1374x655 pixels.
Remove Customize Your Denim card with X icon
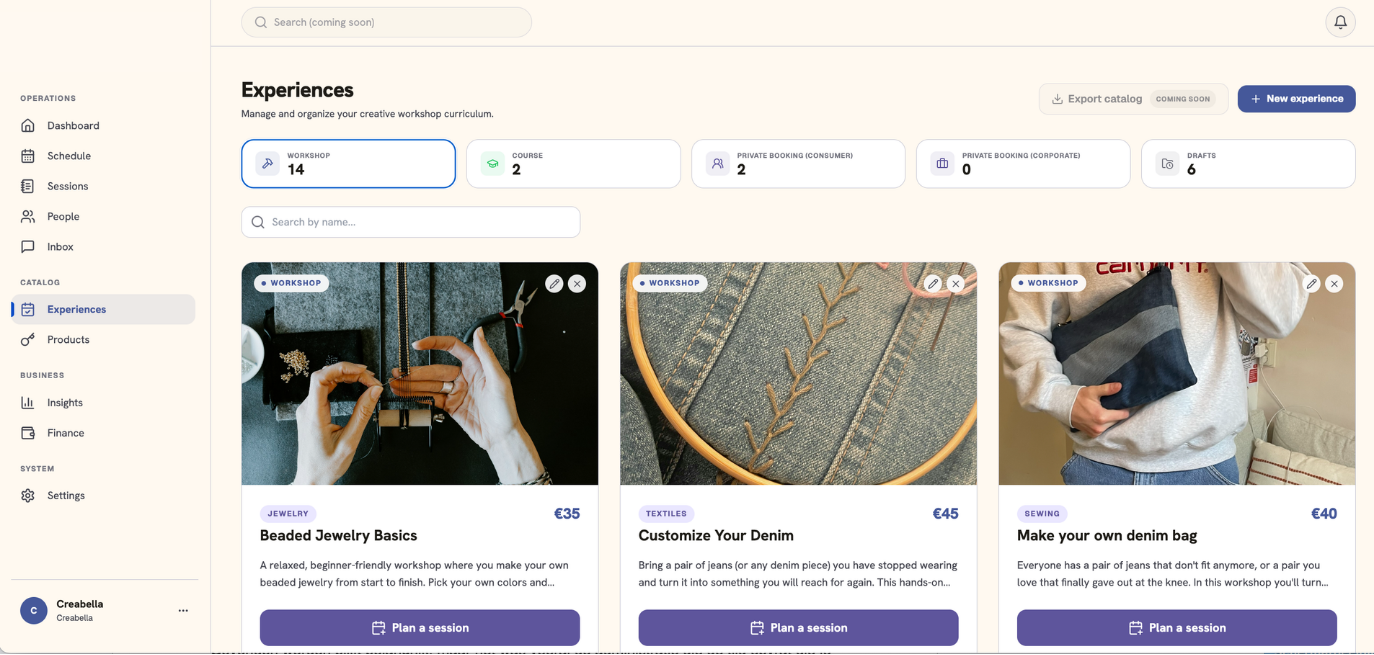956,284
